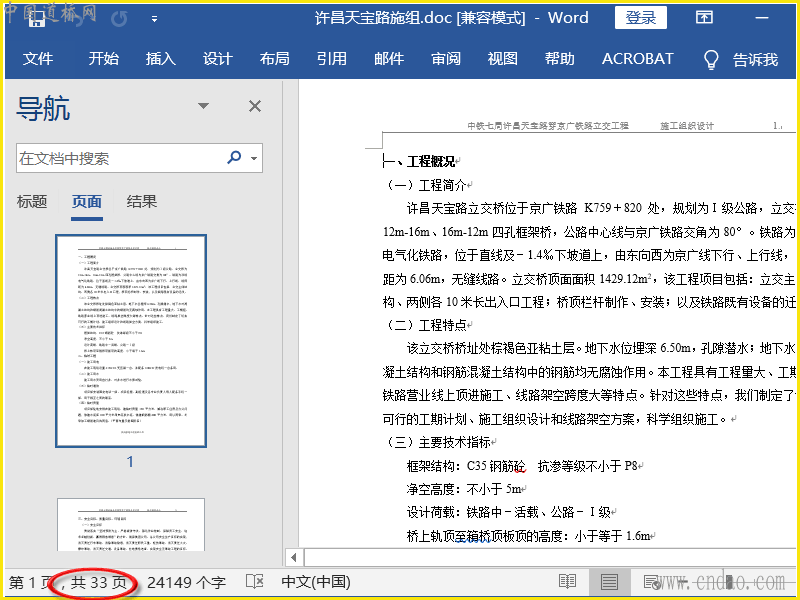Image resolution: width=800 pixels, height=600 pixels.
Task: Click the 中文(中国) language indicator
Action: point(316,582)
